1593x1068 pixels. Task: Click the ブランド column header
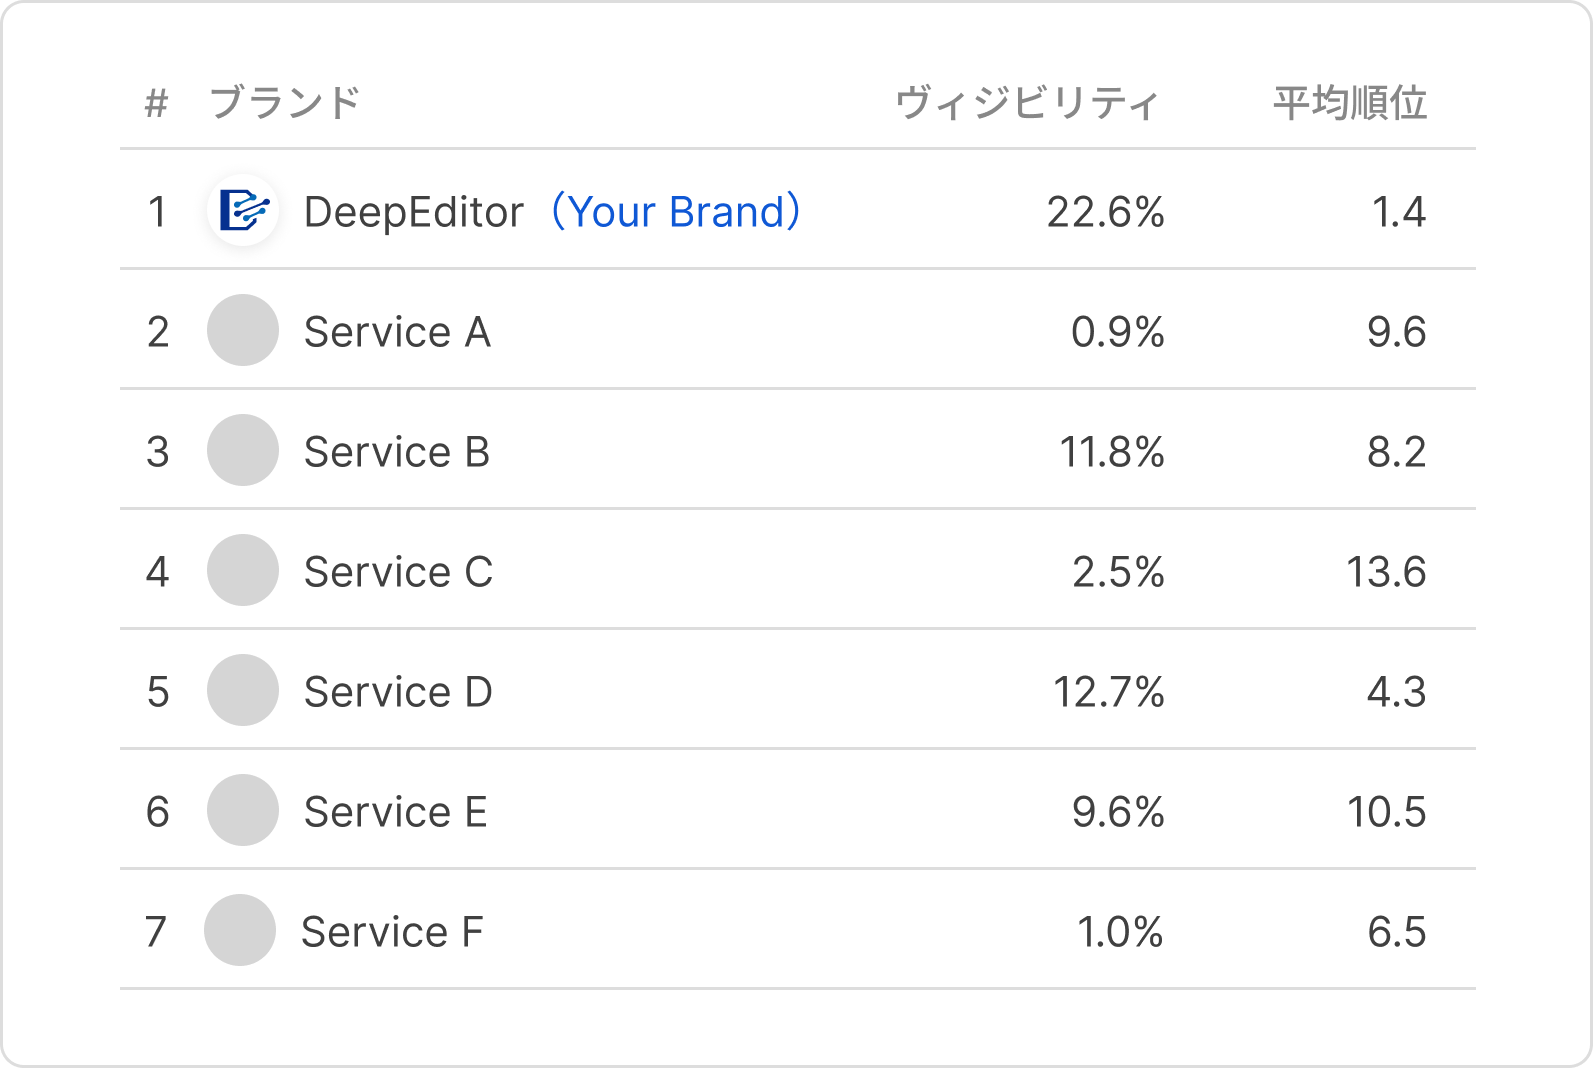285,103
